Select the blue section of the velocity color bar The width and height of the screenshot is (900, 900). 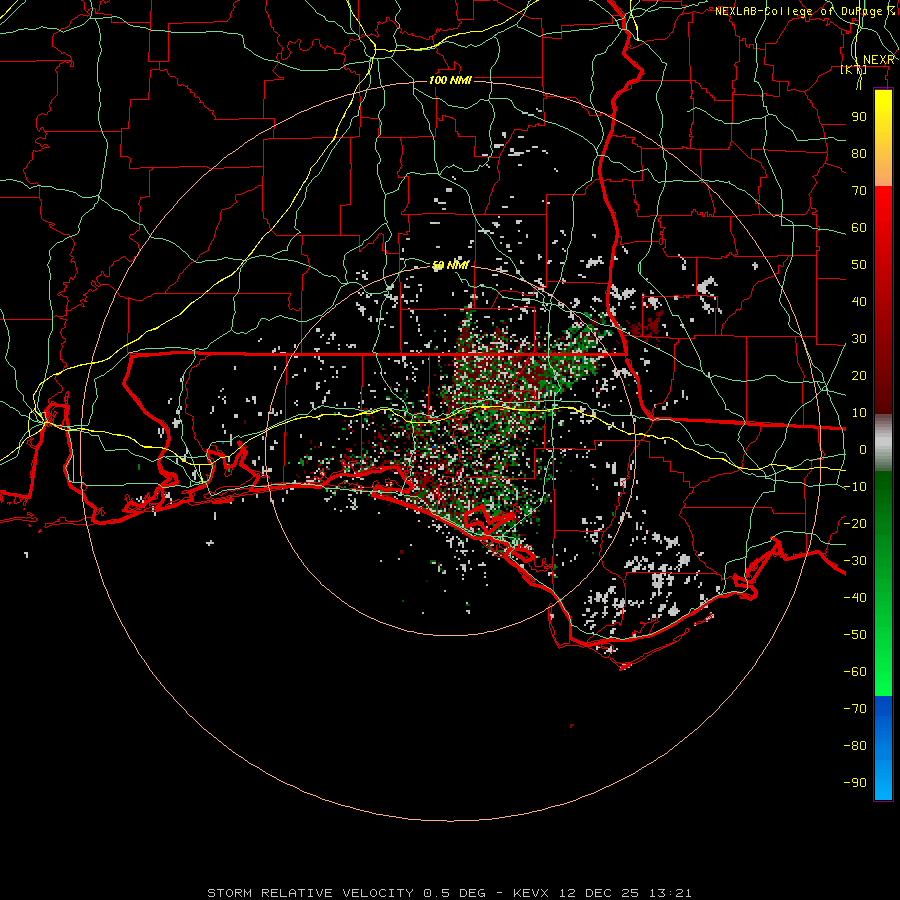pyautogui.click(x=883, y=747)
